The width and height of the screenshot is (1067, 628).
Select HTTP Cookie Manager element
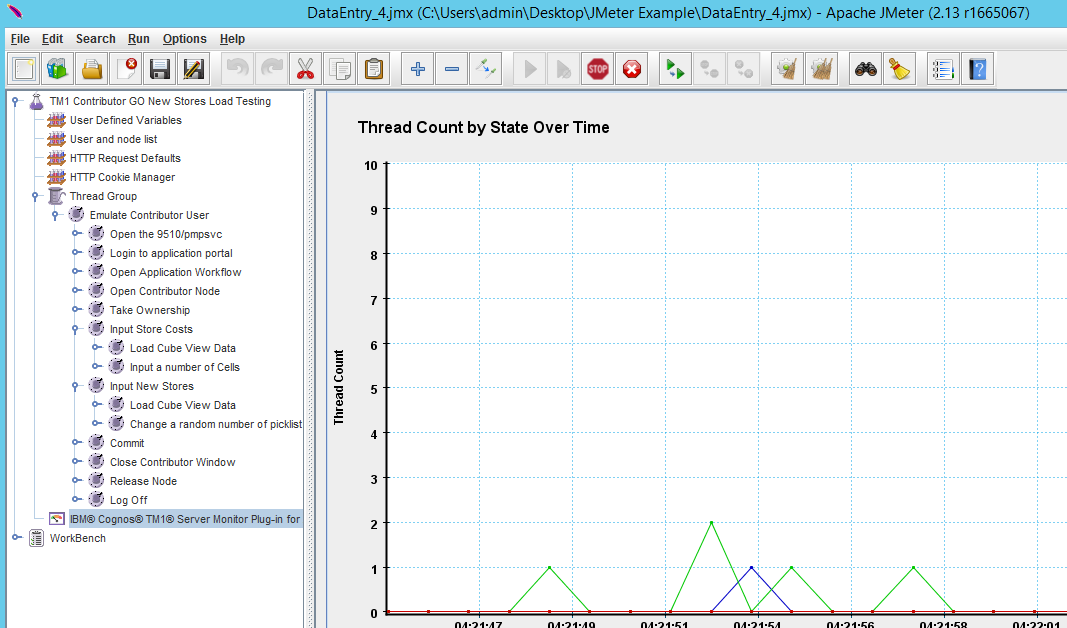point(122,178)
